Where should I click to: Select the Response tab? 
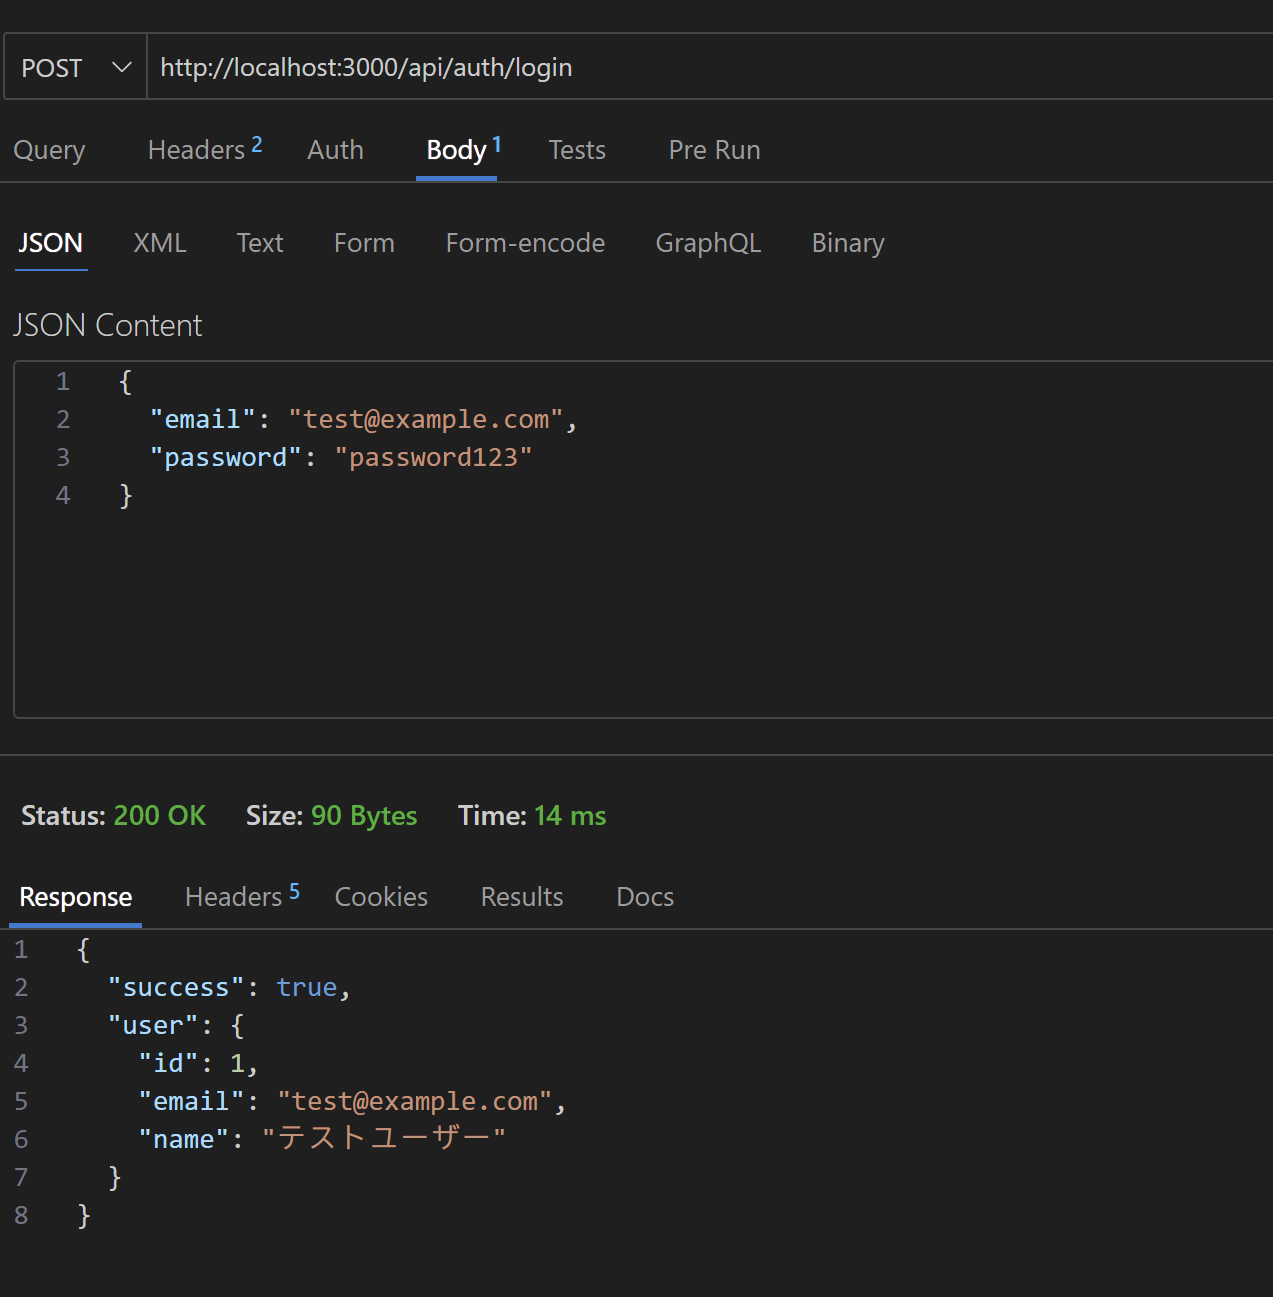pos(76,897)
